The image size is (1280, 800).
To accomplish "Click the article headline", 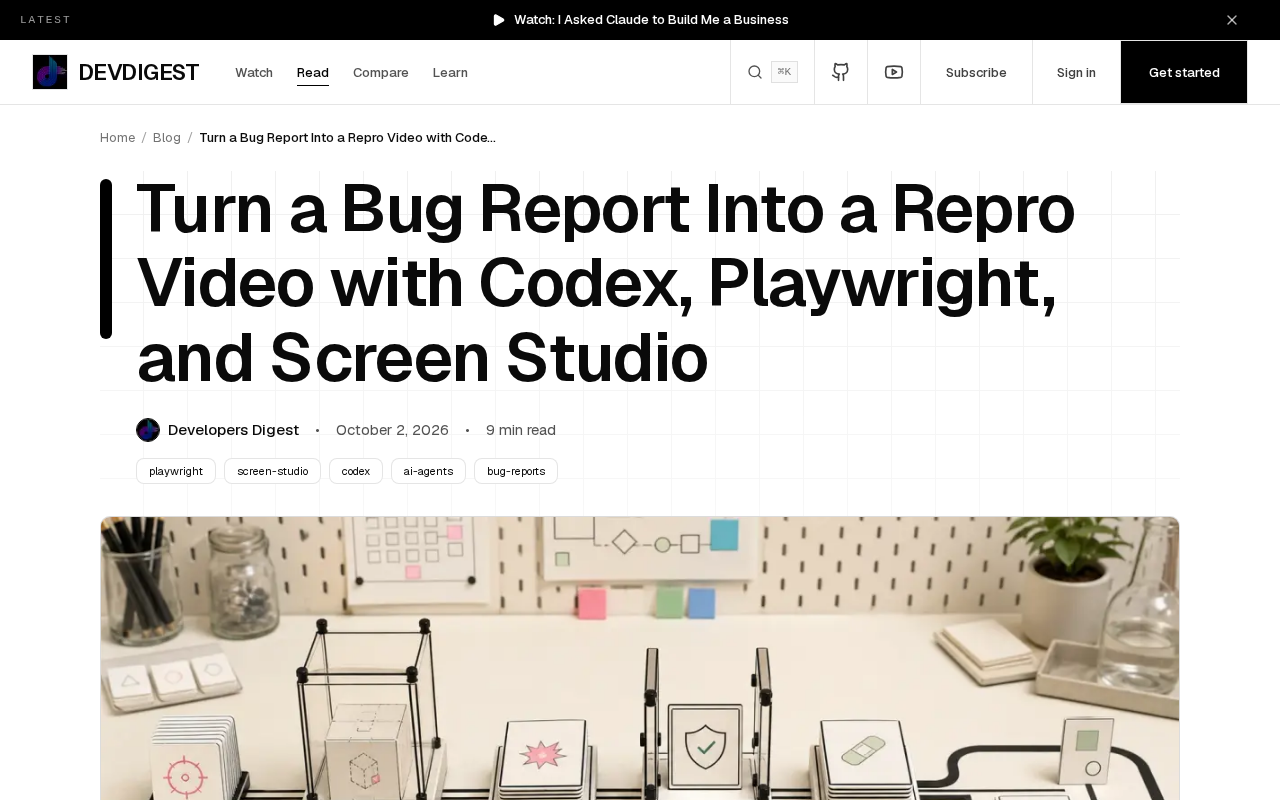I will tap(606, 284).
